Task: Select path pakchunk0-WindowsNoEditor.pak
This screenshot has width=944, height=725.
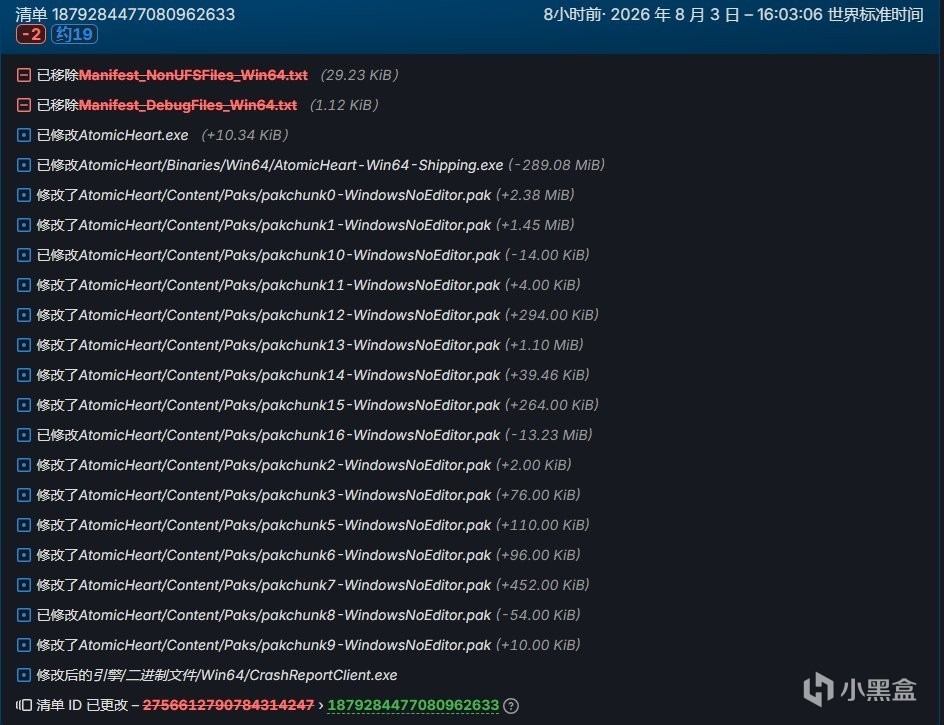Action: tap(285, 195)
